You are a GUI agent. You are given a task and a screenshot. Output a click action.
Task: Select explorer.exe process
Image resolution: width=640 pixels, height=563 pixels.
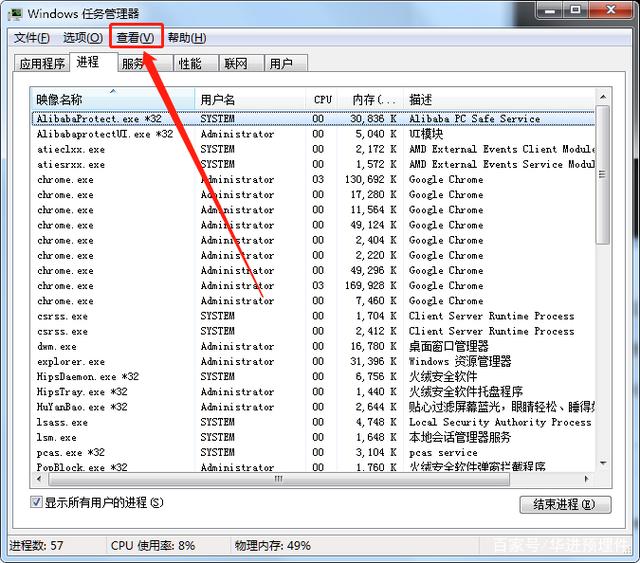(x=313, y=362)
